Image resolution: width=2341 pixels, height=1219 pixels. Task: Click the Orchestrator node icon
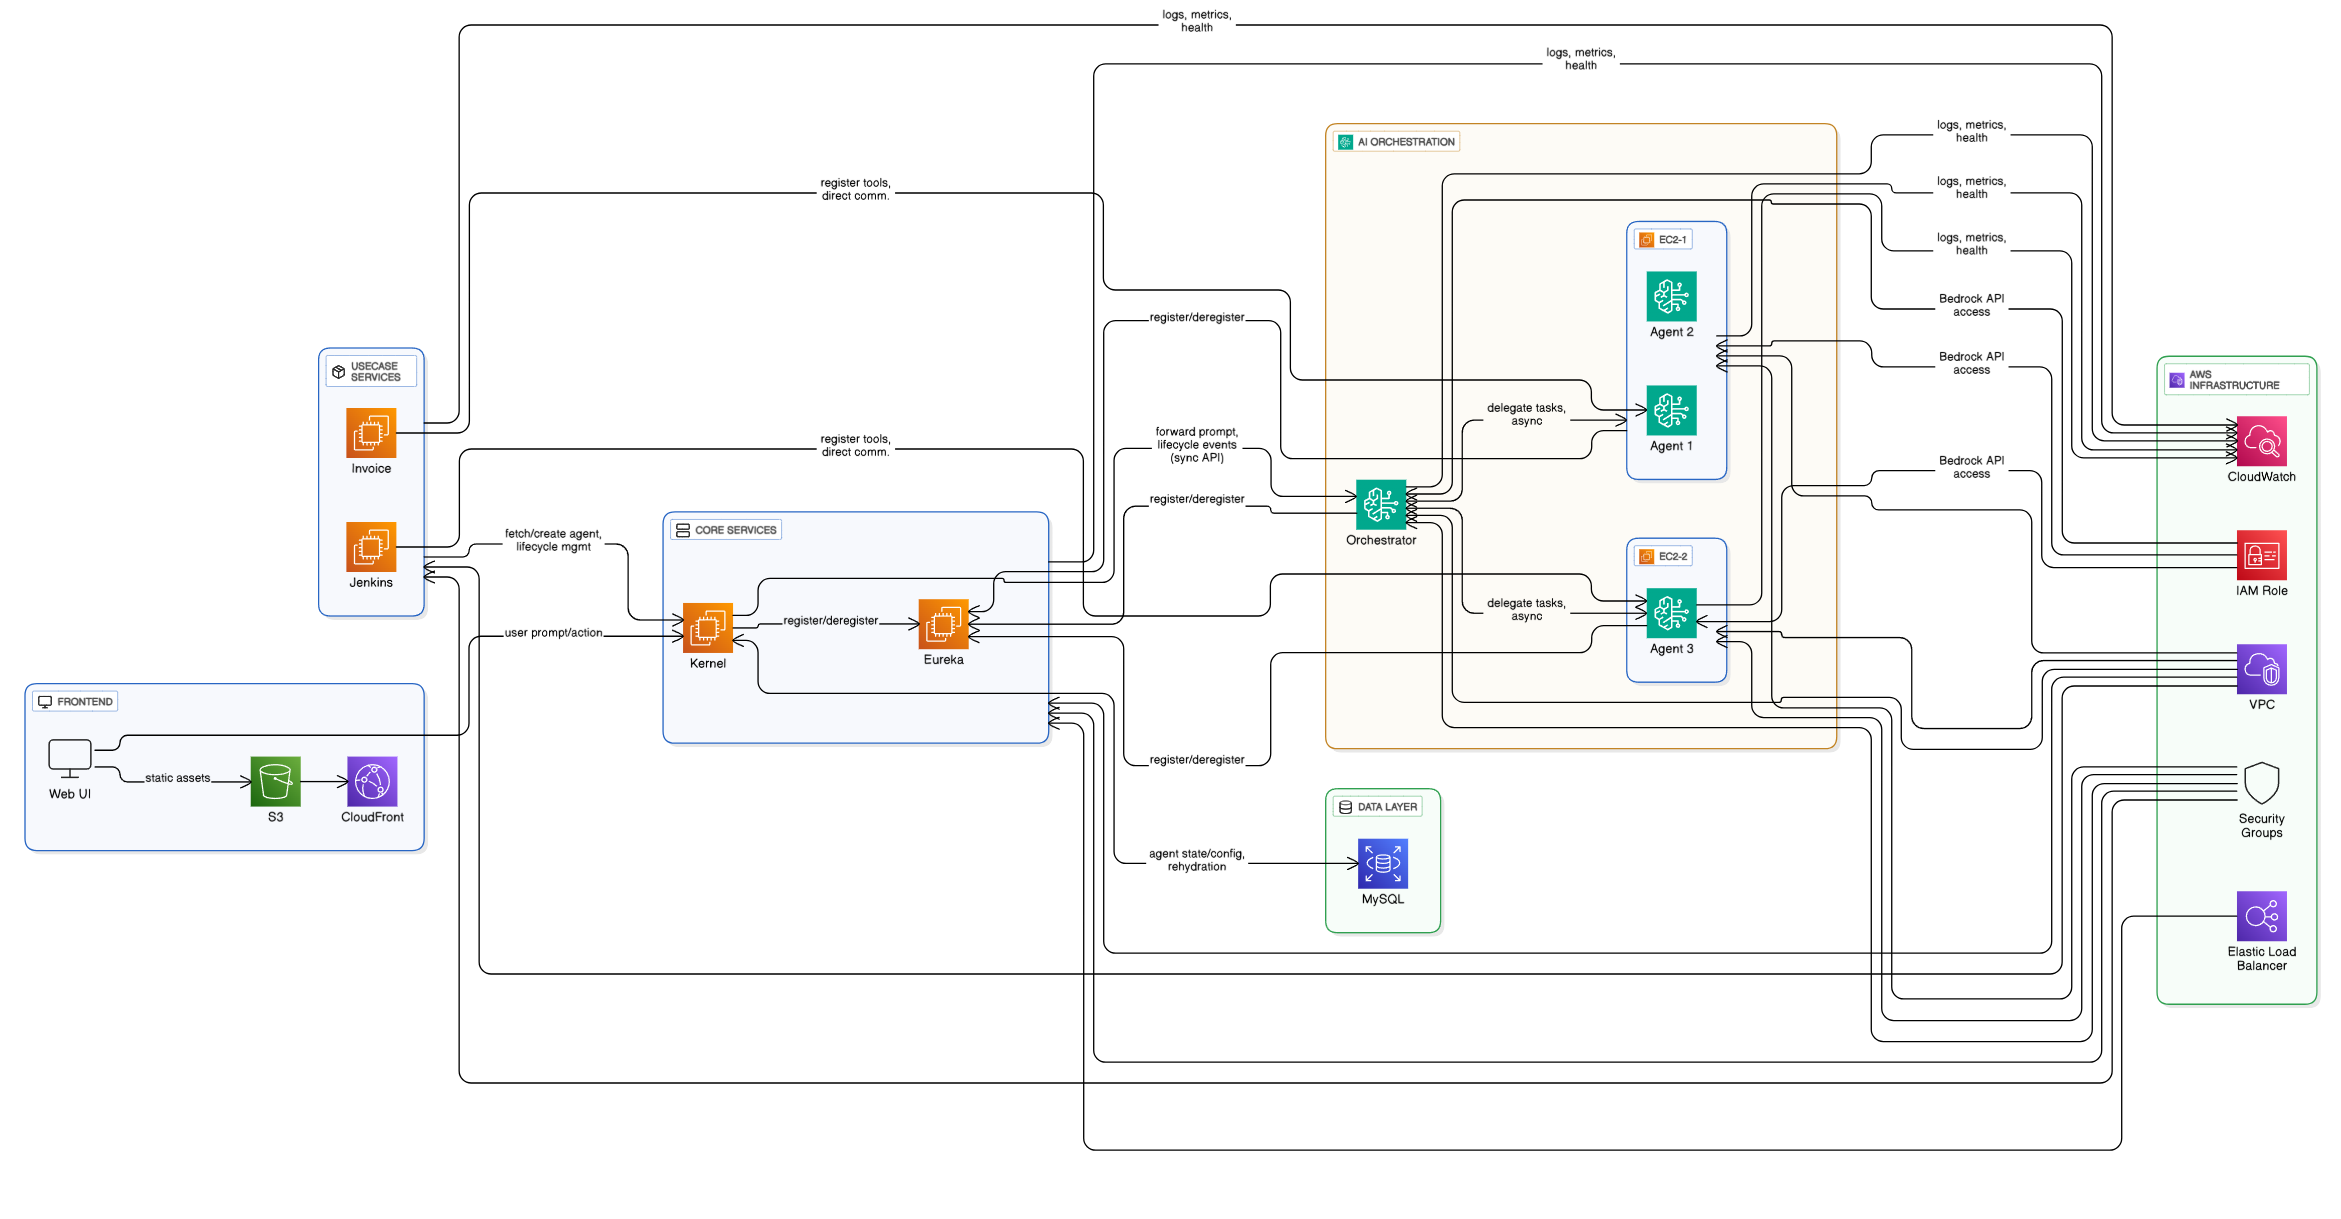1380,504
